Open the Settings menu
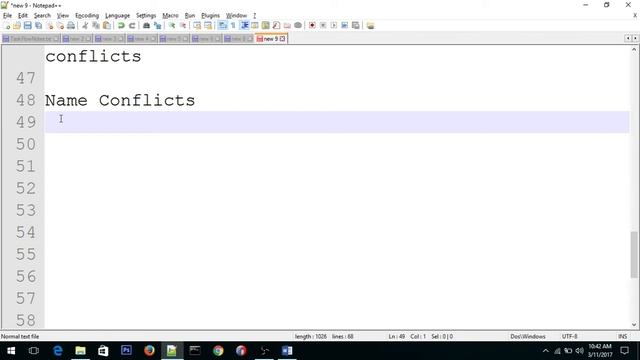The image size is (640, 360). pos(146,16)
